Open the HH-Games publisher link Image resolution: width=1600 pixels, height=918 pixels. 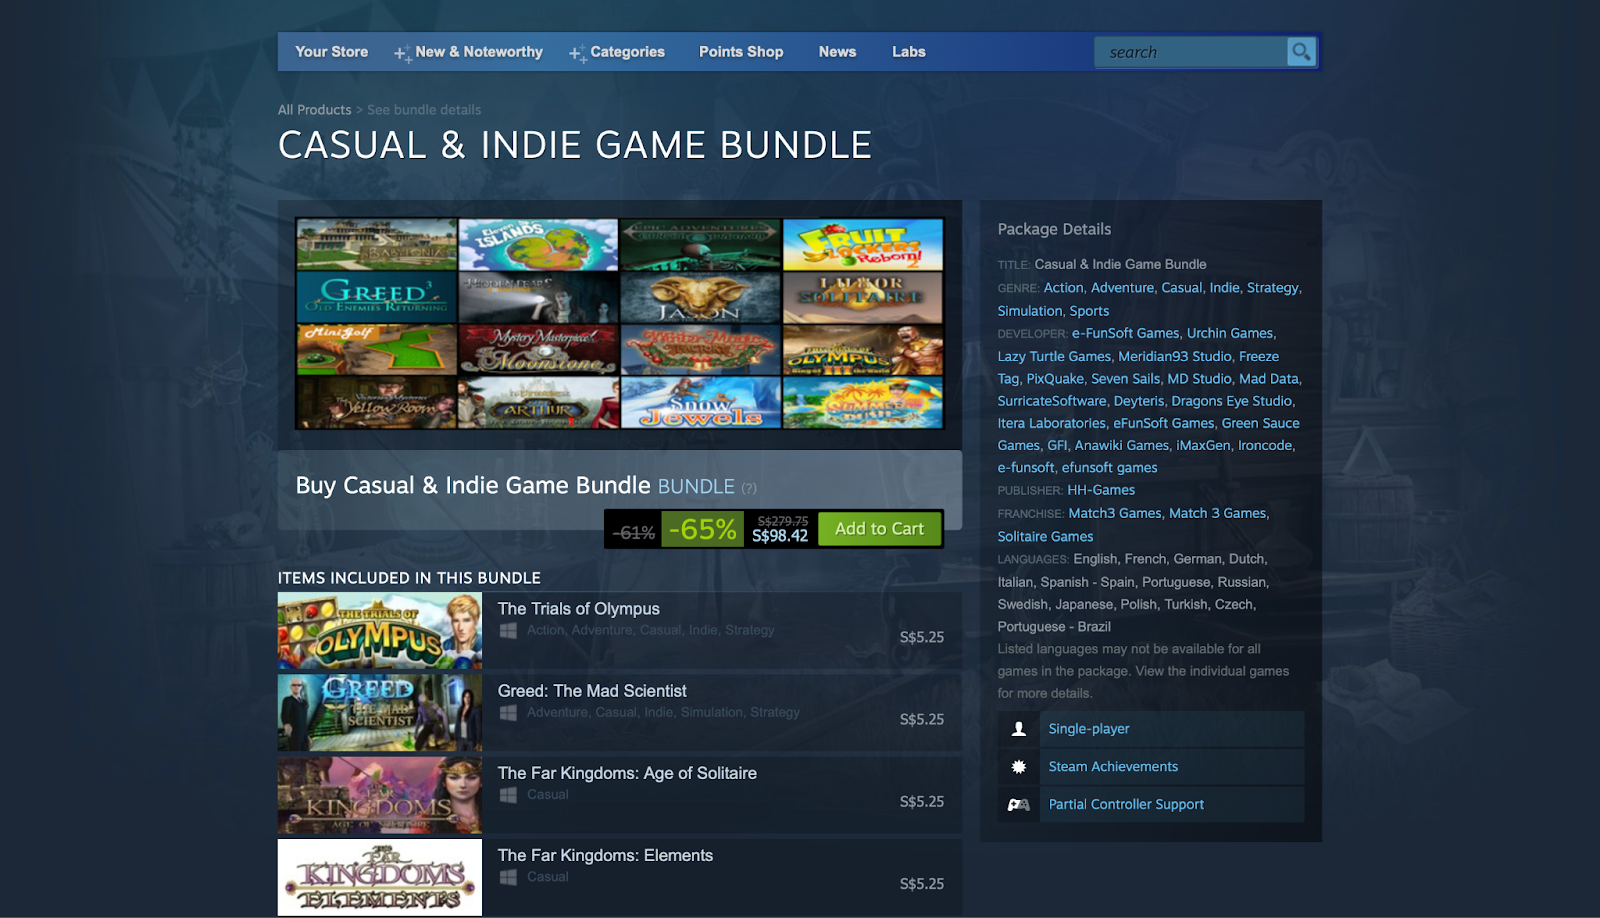click(1101, 490)
